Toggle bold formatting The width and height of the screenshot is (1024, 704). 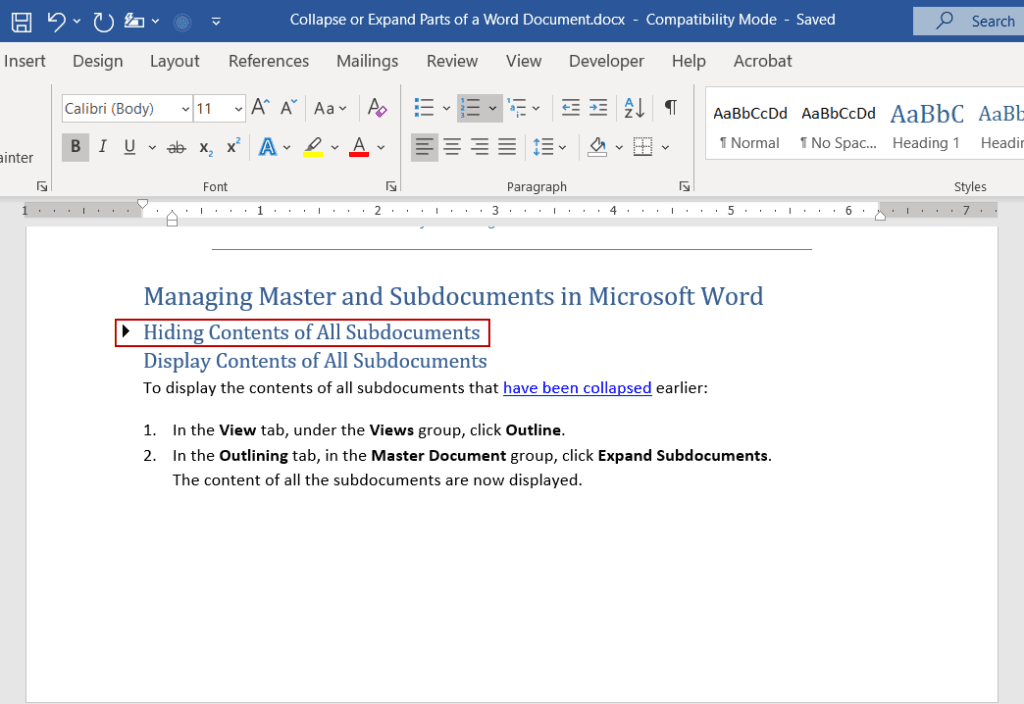coord(75,147)
